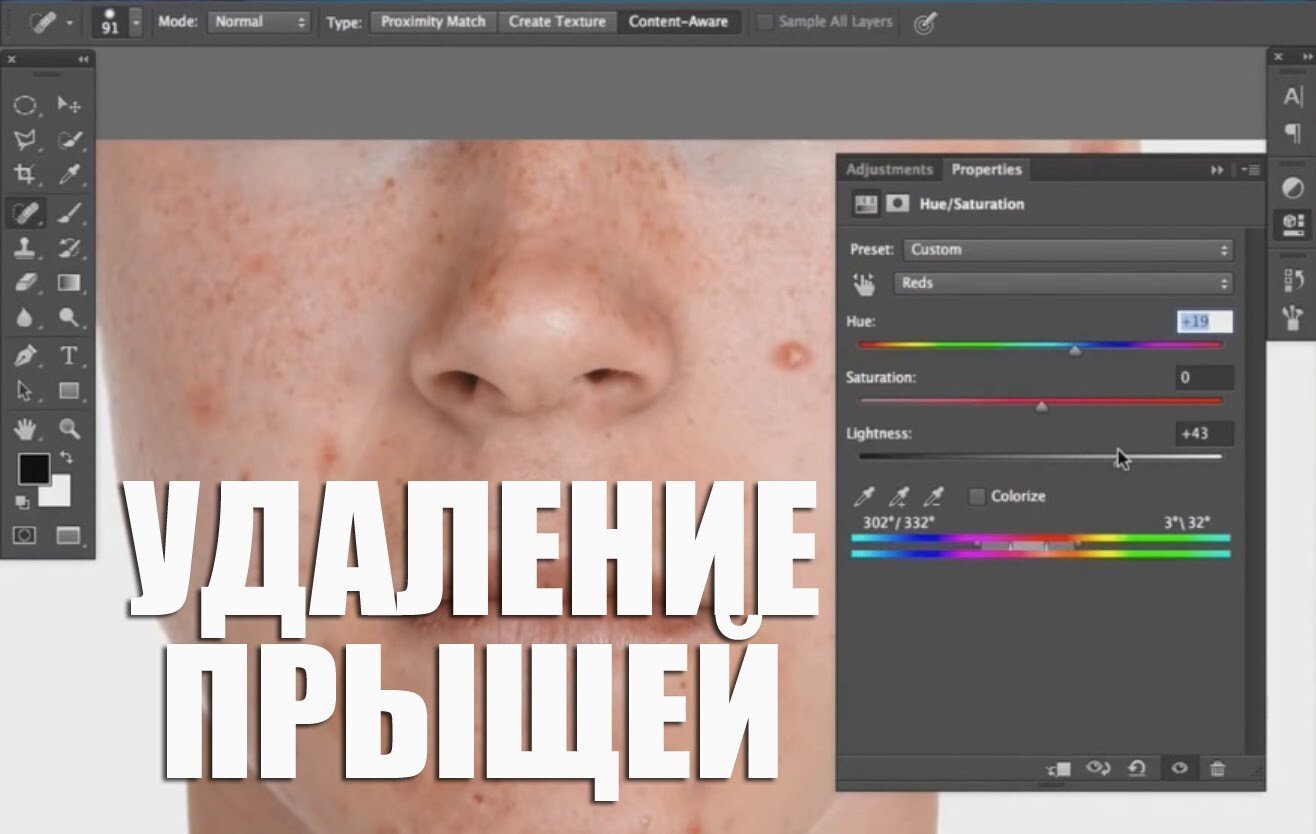The width and height of the screenshot is (1316, 834).
Task: Enable the Colorize checkbox
Action: [977, 496]
